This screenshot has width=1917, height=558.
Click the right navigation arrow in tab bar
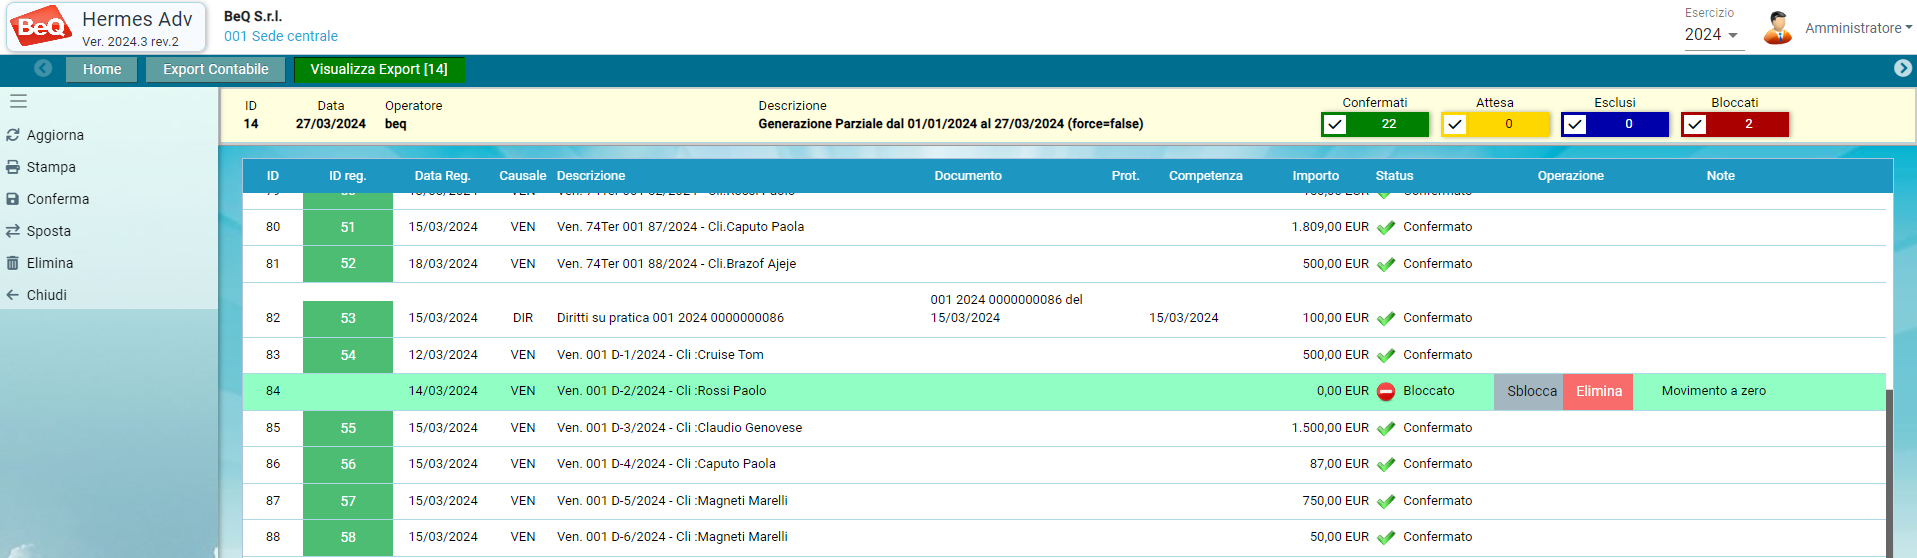coord(1902,68)
